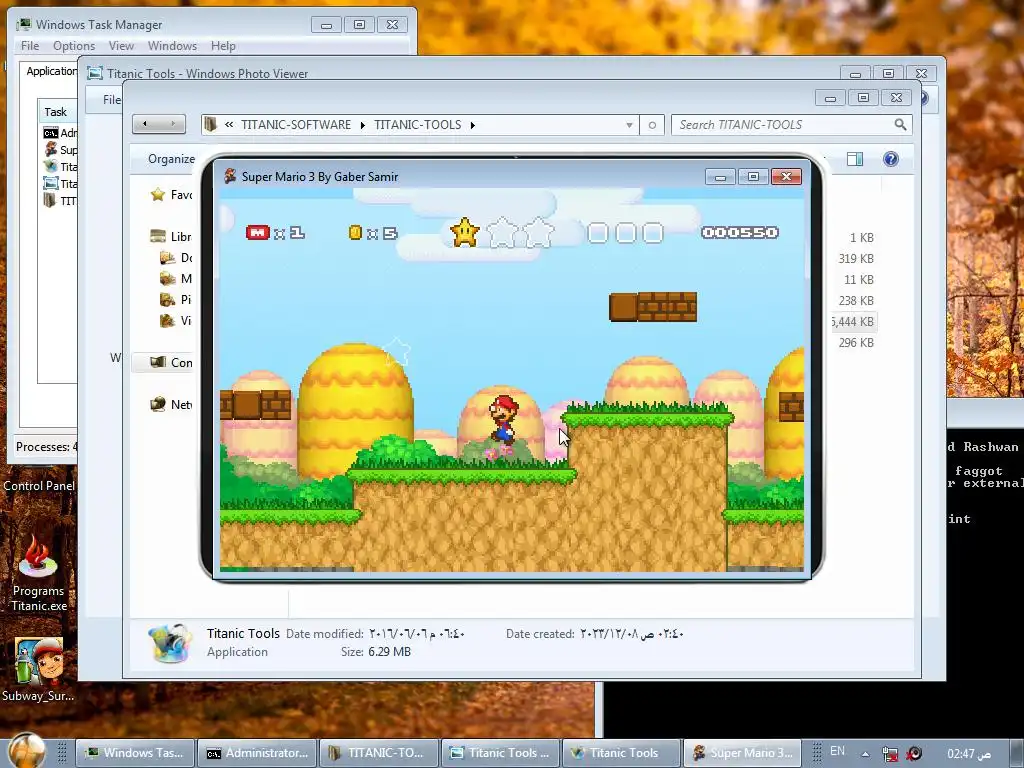Click the 000550 score display
This screenshot has width=1024, height=768.
(x=740, y=232)
